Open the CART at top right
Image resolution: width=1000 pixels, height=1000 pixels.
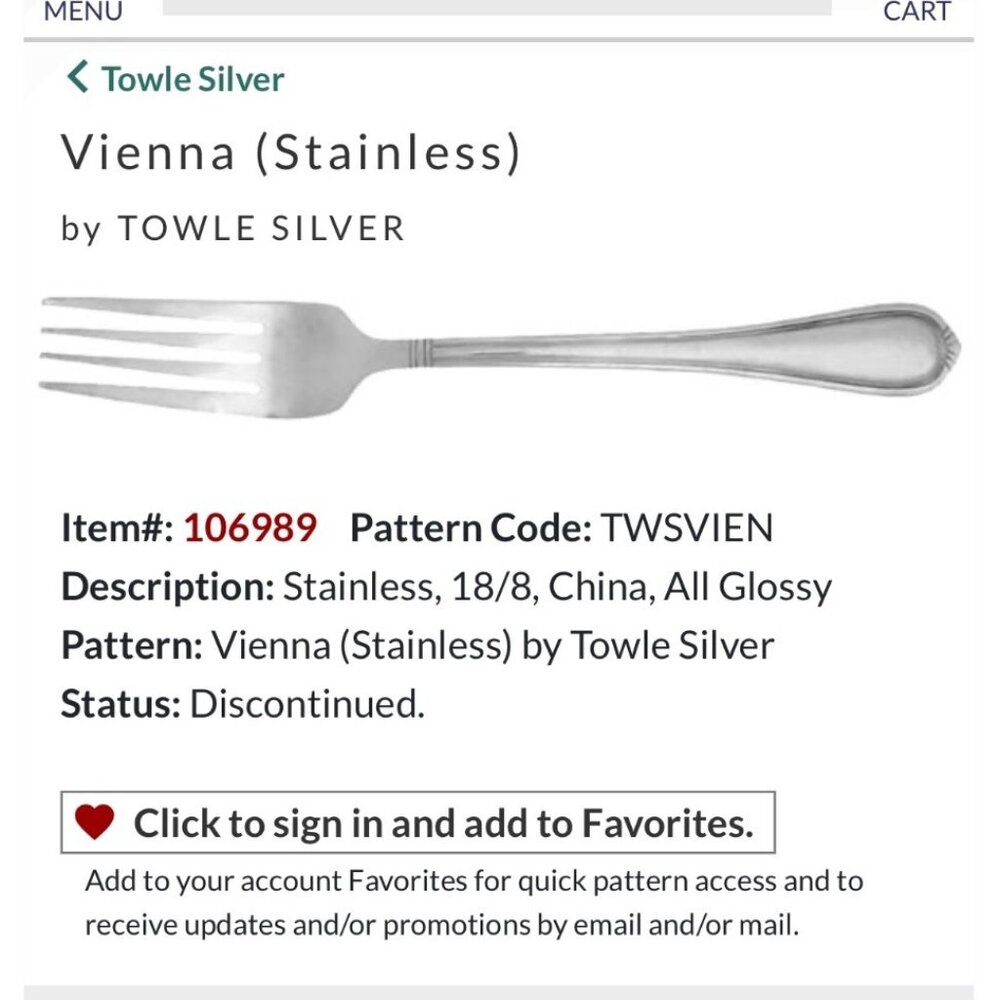tap(916, 10)
